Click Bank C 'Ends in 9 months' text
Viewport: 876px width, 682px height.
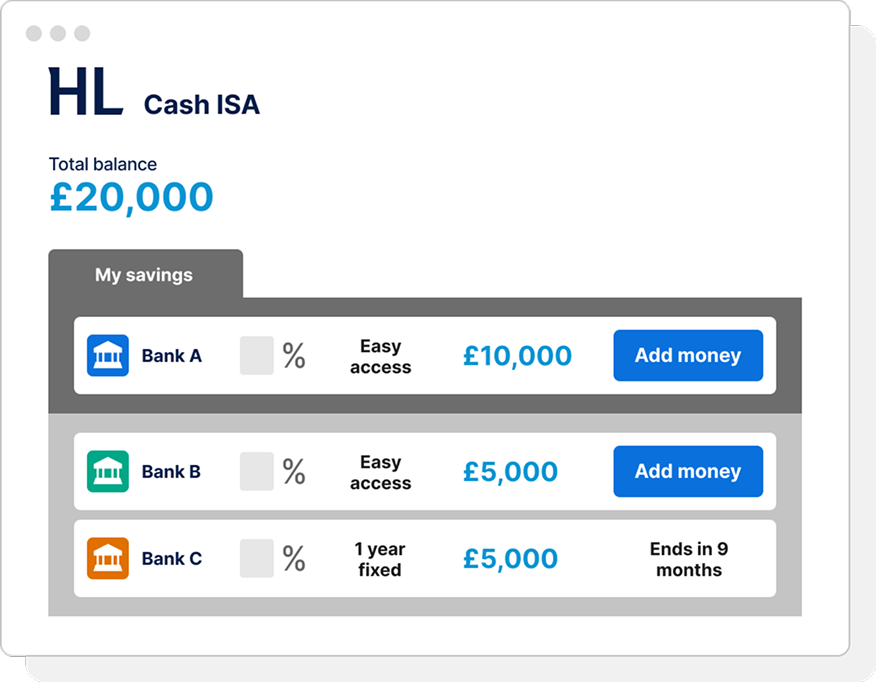tap(688, 559)
